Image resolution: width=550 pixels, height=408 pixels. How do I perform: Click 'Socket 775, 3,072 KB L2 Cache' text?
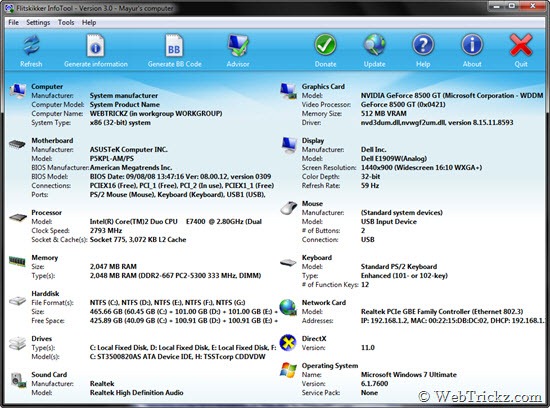[138, 240]
